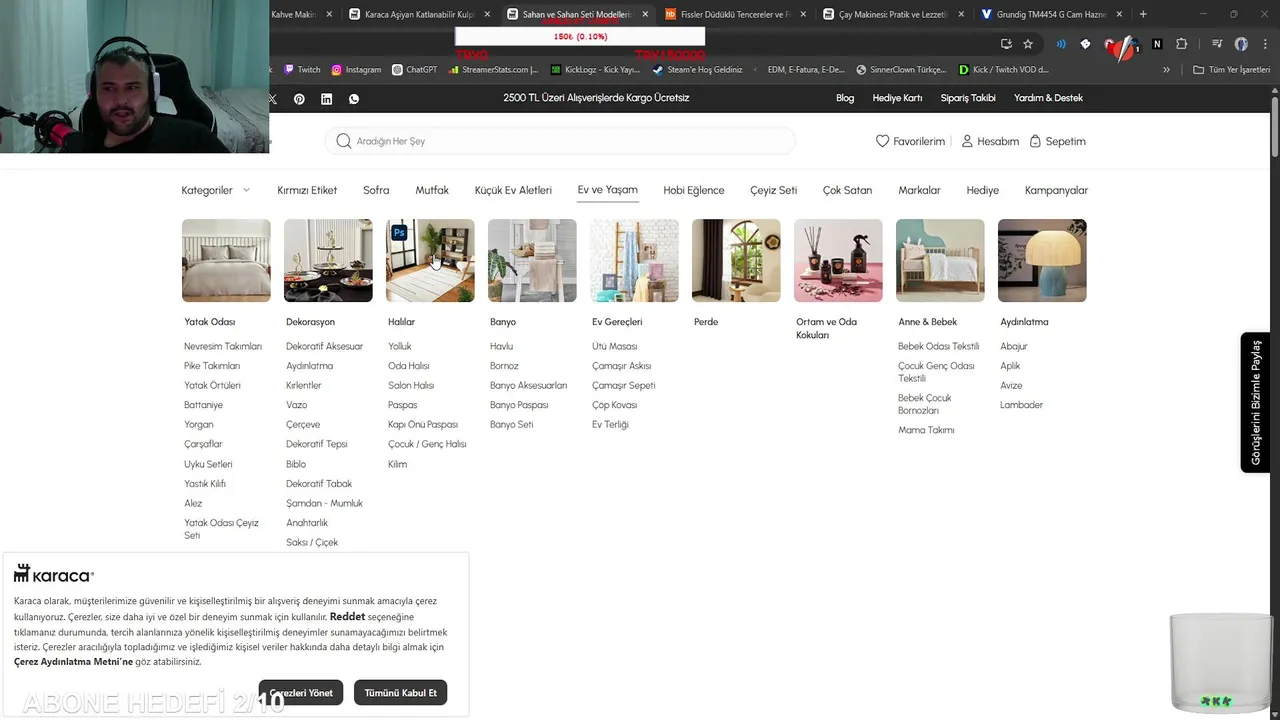Click Tümünü Kabul Et button
Screen dimensions: 1280x720
tap(400, 693)
